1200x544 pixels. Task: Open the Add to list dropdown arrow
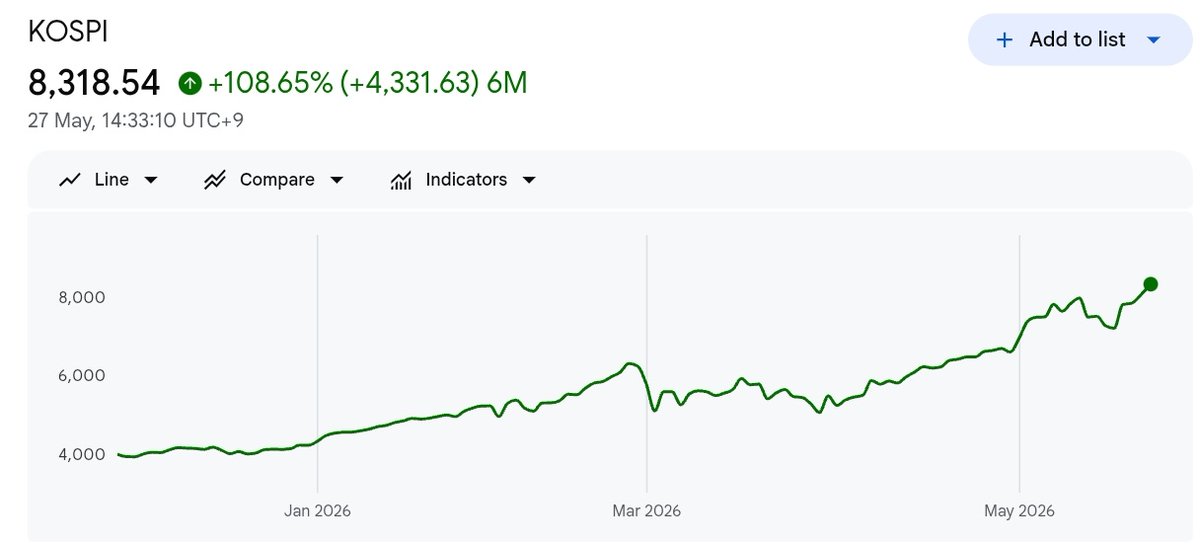click(x=1153, y=40)
